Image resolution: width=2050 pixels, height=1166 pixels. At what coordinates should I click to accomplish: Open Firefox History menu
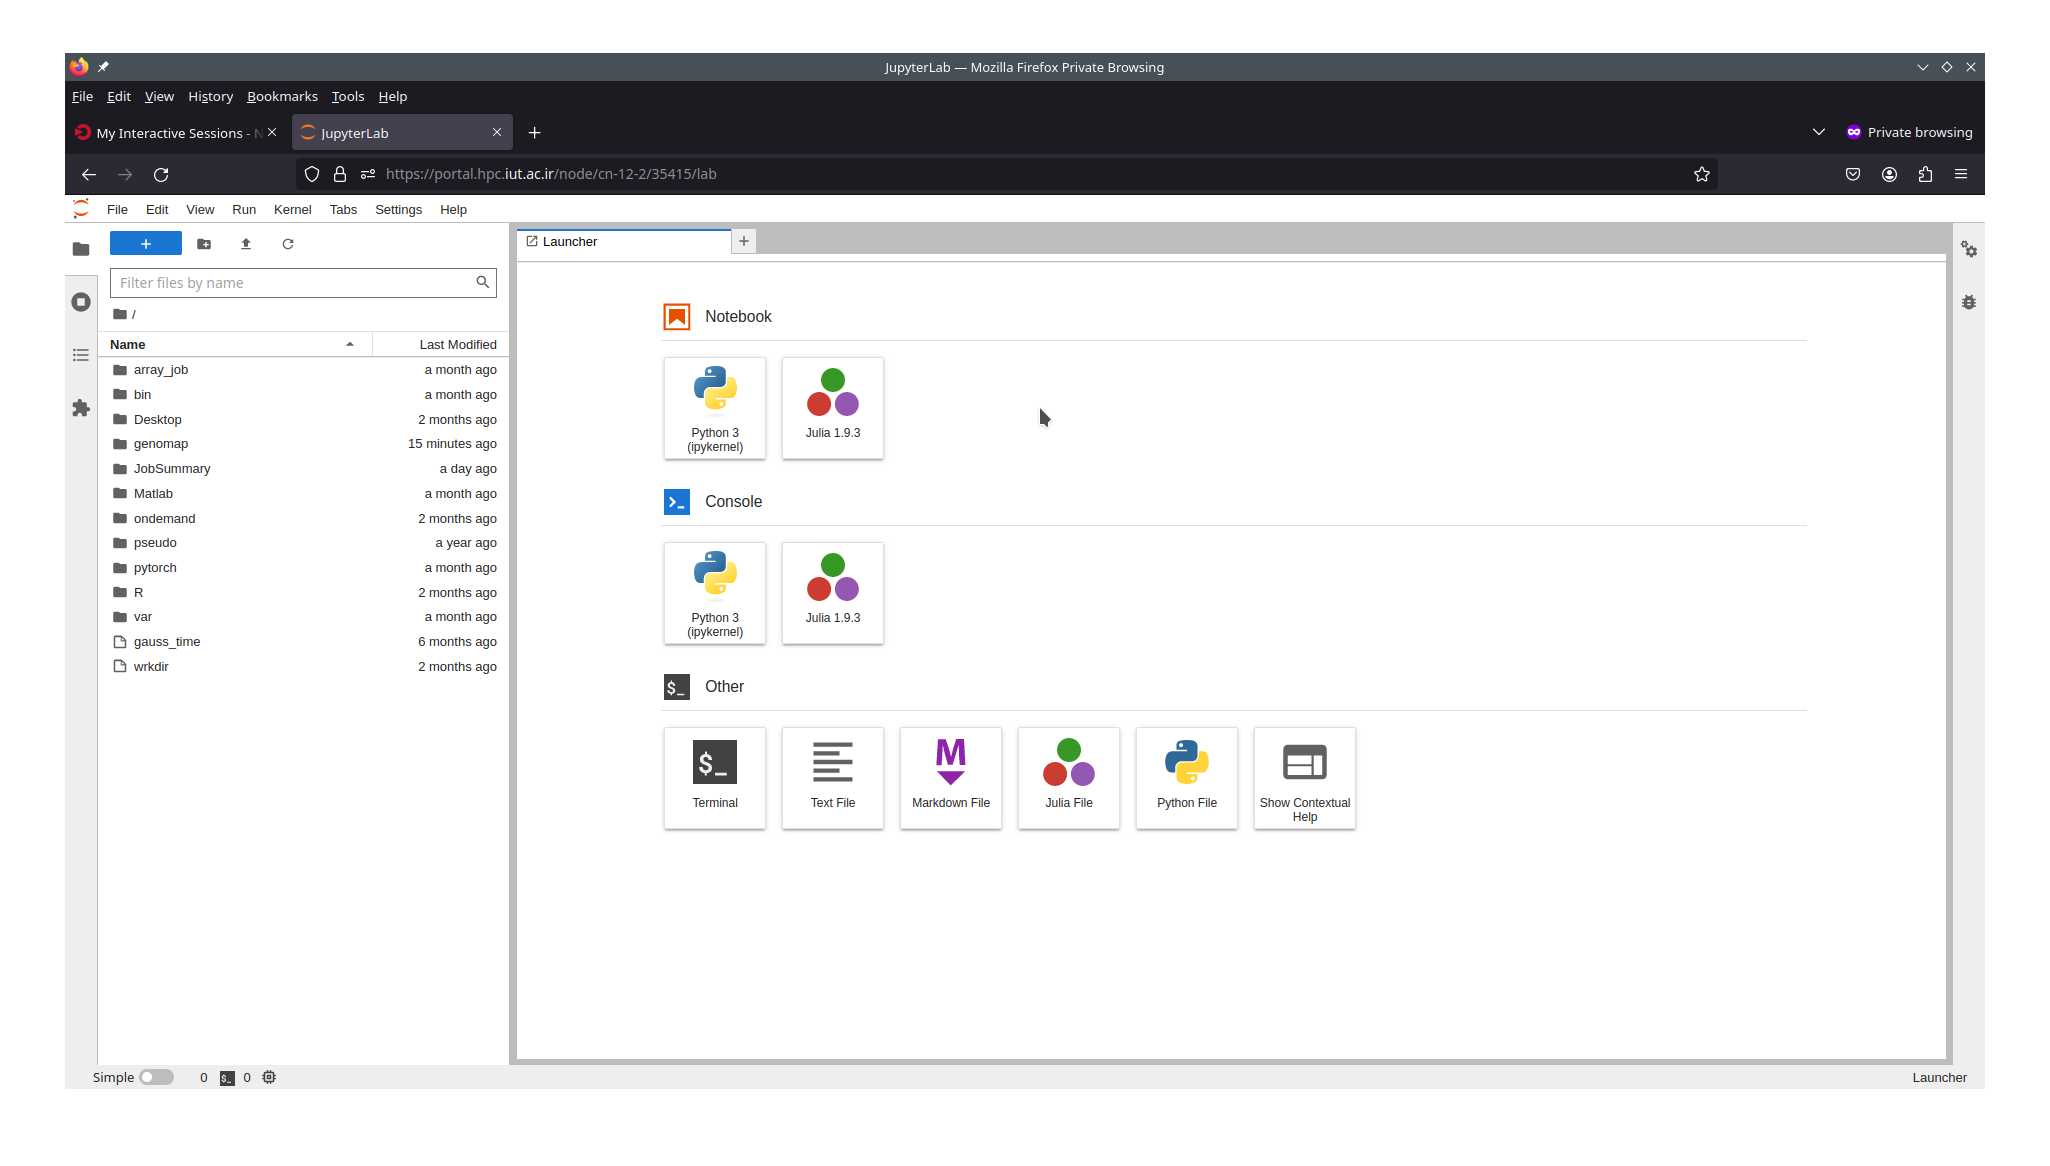[x=210, y=97]
